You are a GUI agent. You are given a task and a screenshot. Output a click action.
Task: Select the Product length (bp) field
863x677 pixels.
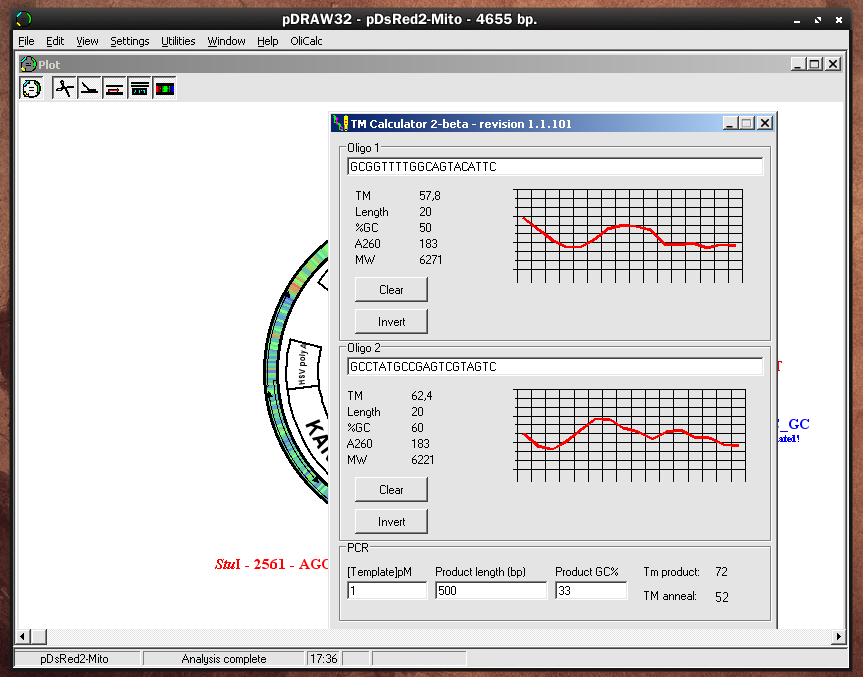(490, 591)
